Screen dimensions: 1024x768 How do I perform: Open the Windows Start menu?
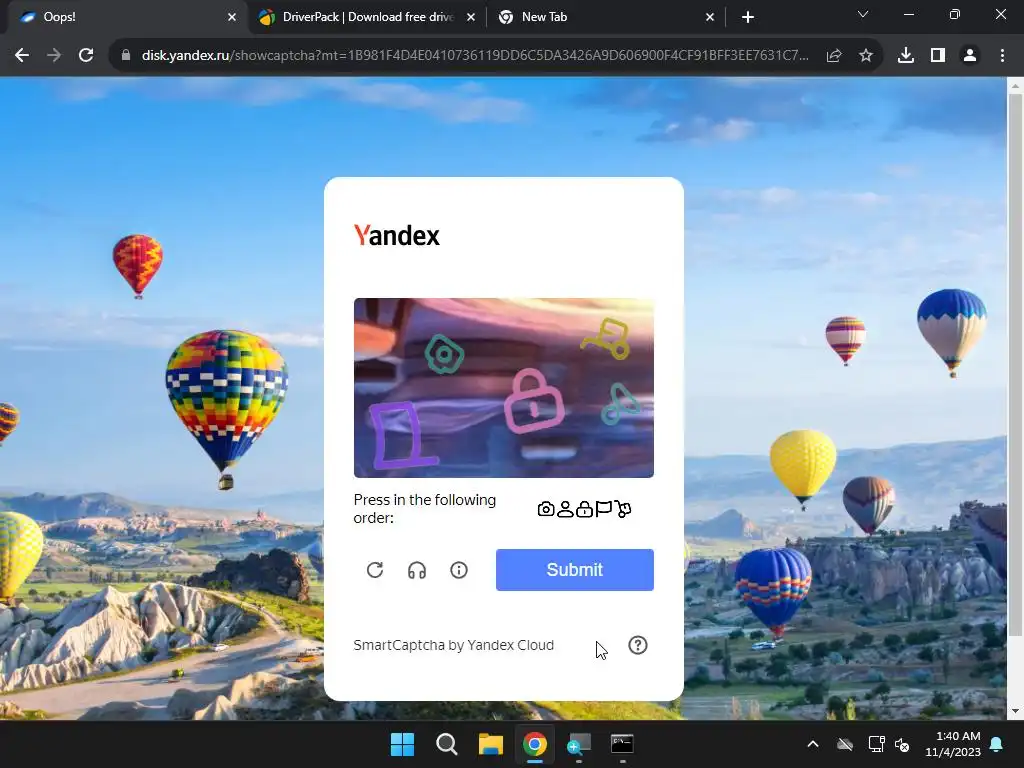coord(402,744)
